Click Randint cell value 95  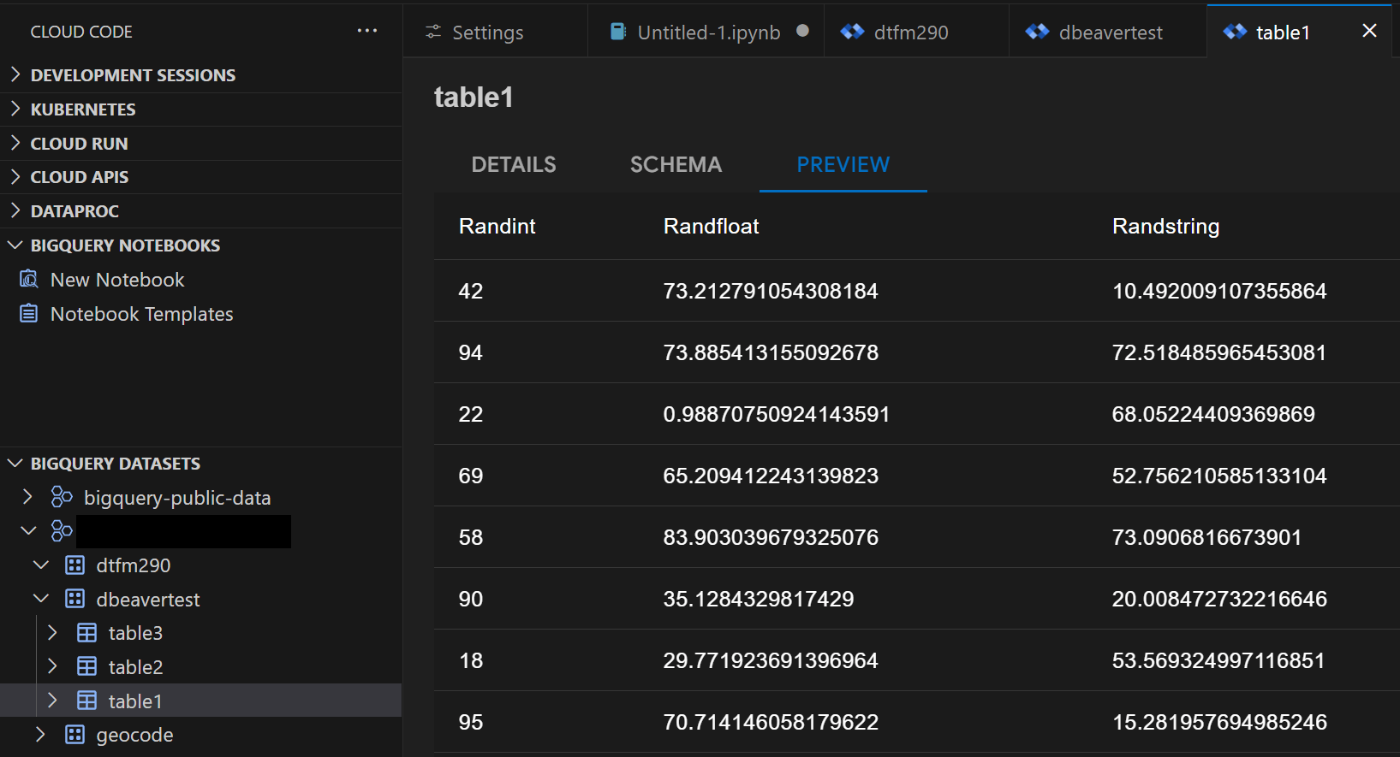coord(471,723)
